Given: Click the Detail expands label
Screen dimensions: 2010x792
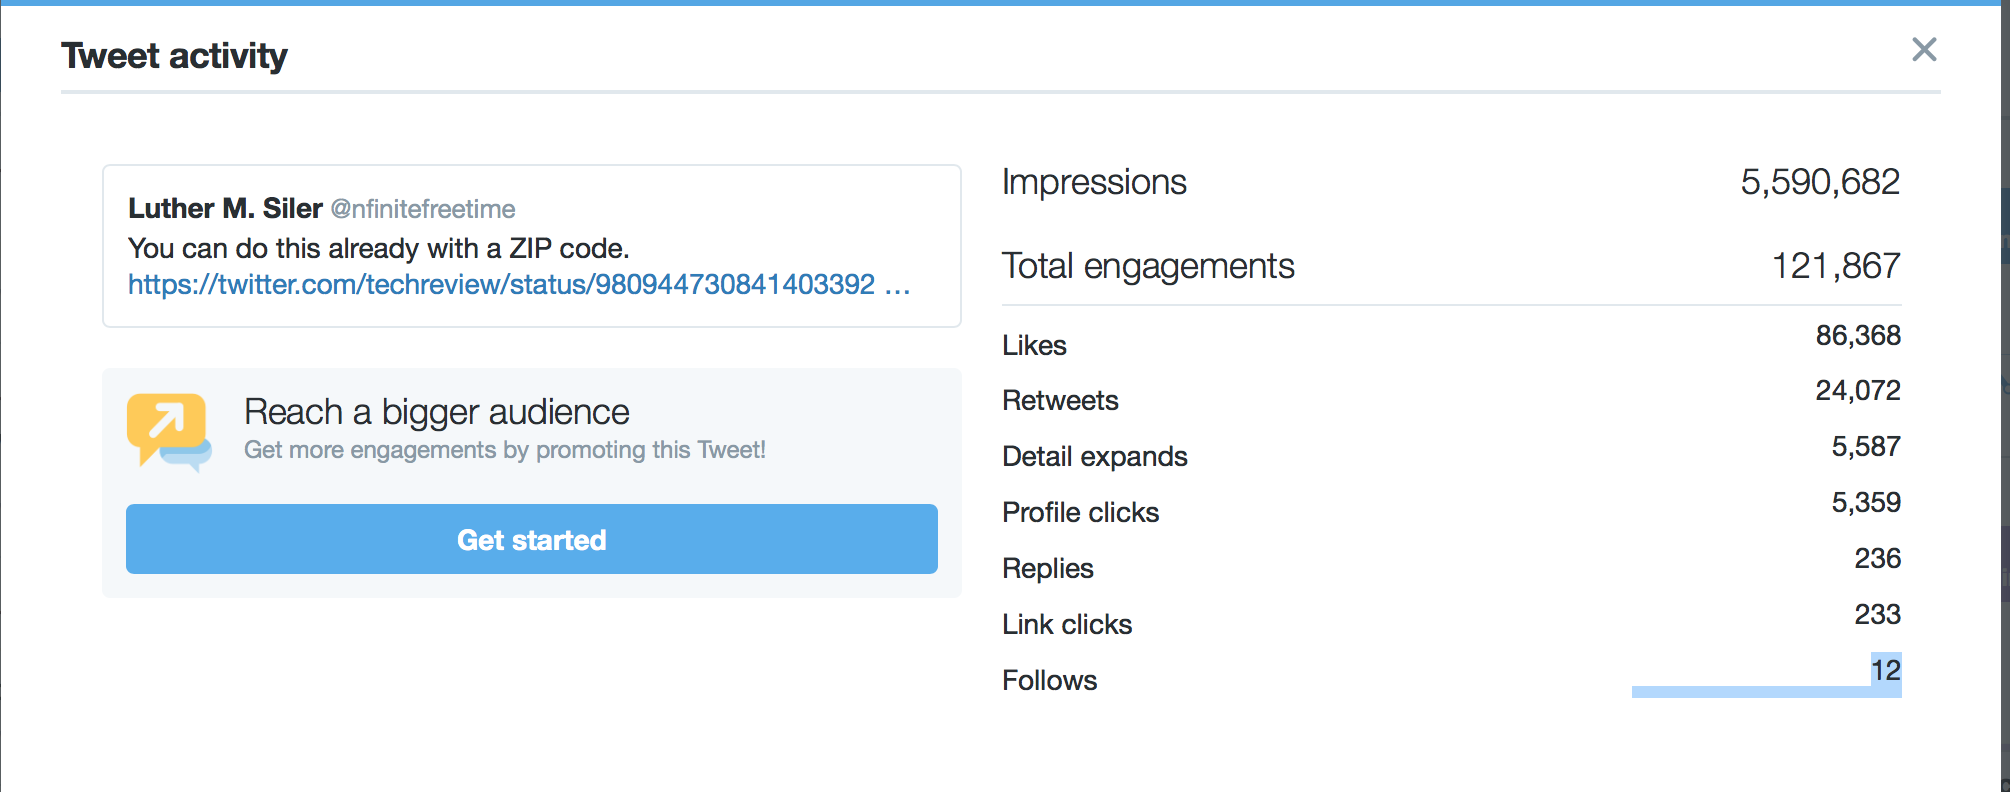Looking at the screenshot, I should coord(1094,456).
